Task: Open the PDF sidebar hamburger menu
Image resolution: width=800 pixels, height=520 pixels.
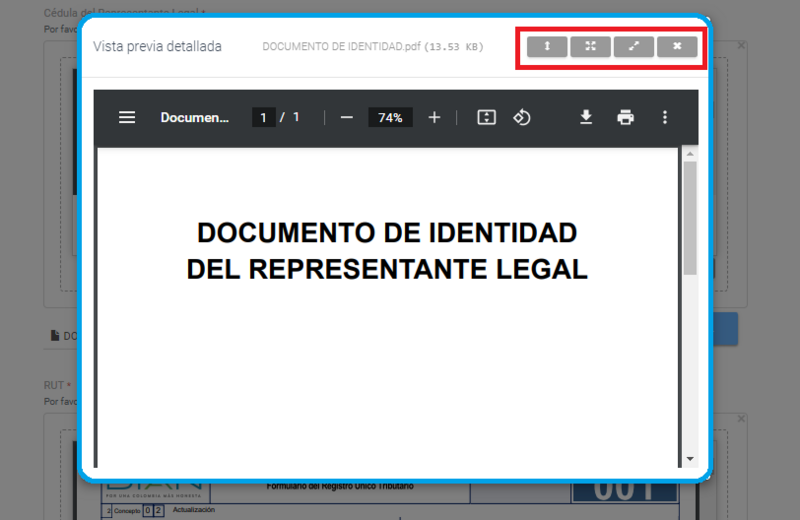Action: click(x=127, y=117)
